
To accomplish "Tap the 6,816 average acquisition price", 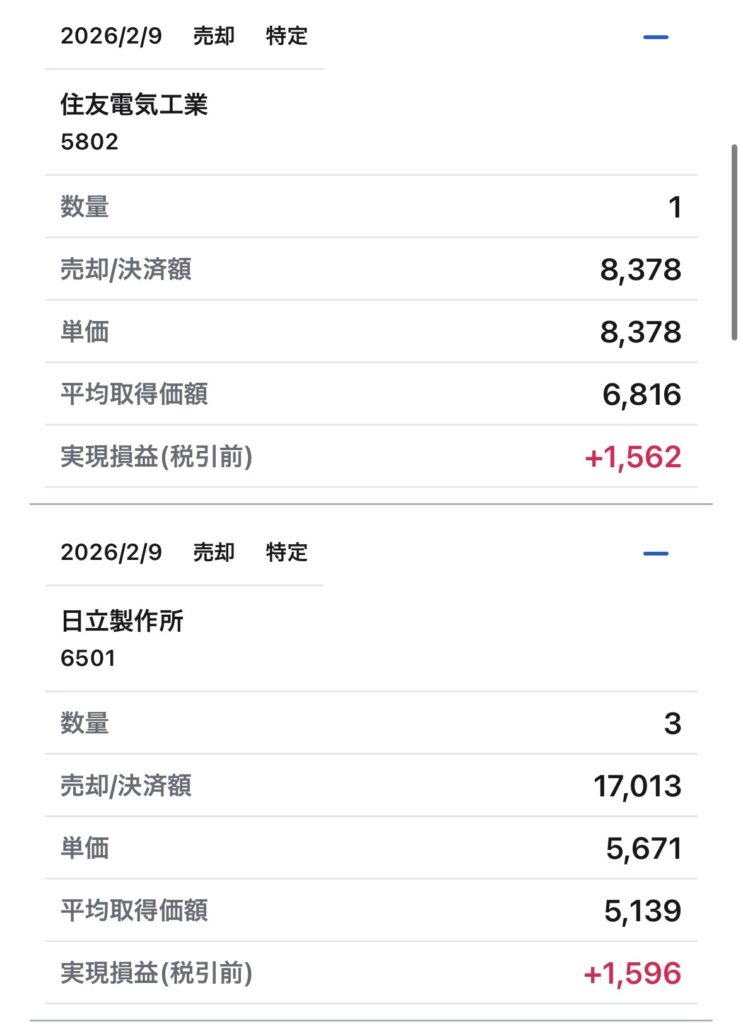I will 640,395.
